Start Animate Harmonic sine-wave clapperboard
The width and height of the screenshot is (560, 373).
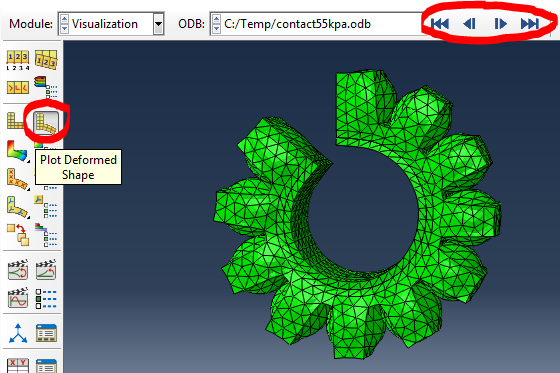[18, 298]
